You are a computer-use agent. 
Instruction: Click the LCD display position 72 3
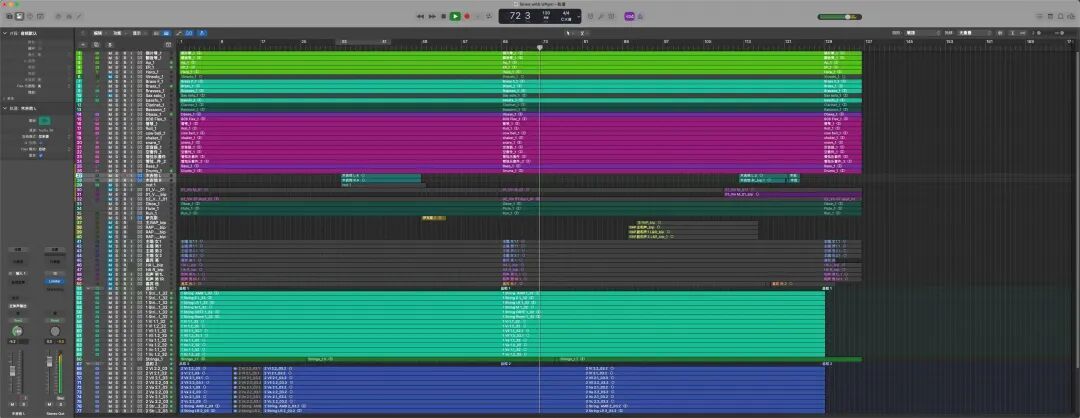[x=520, y=17]
